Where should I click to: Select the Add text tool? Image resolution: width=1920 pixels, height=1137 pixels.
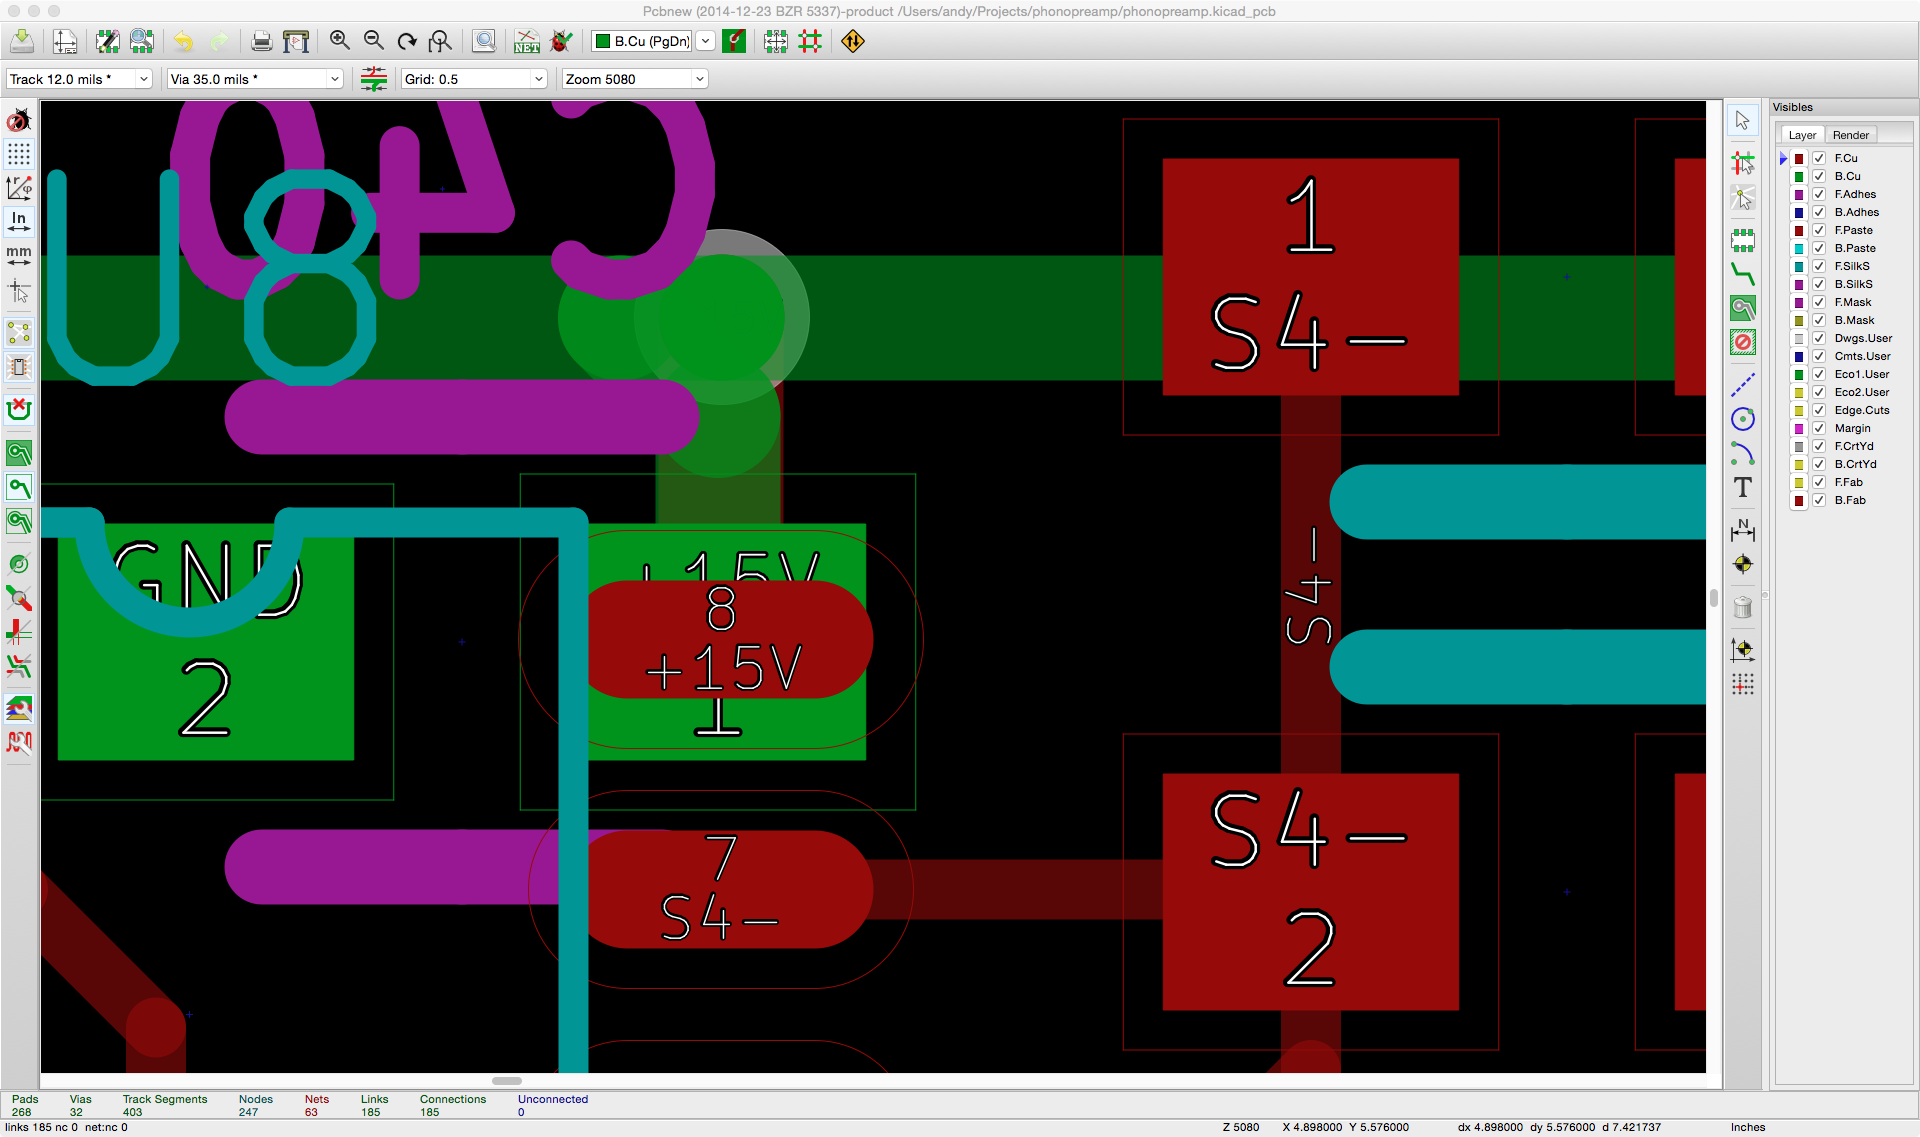(x=1743, y=487)
